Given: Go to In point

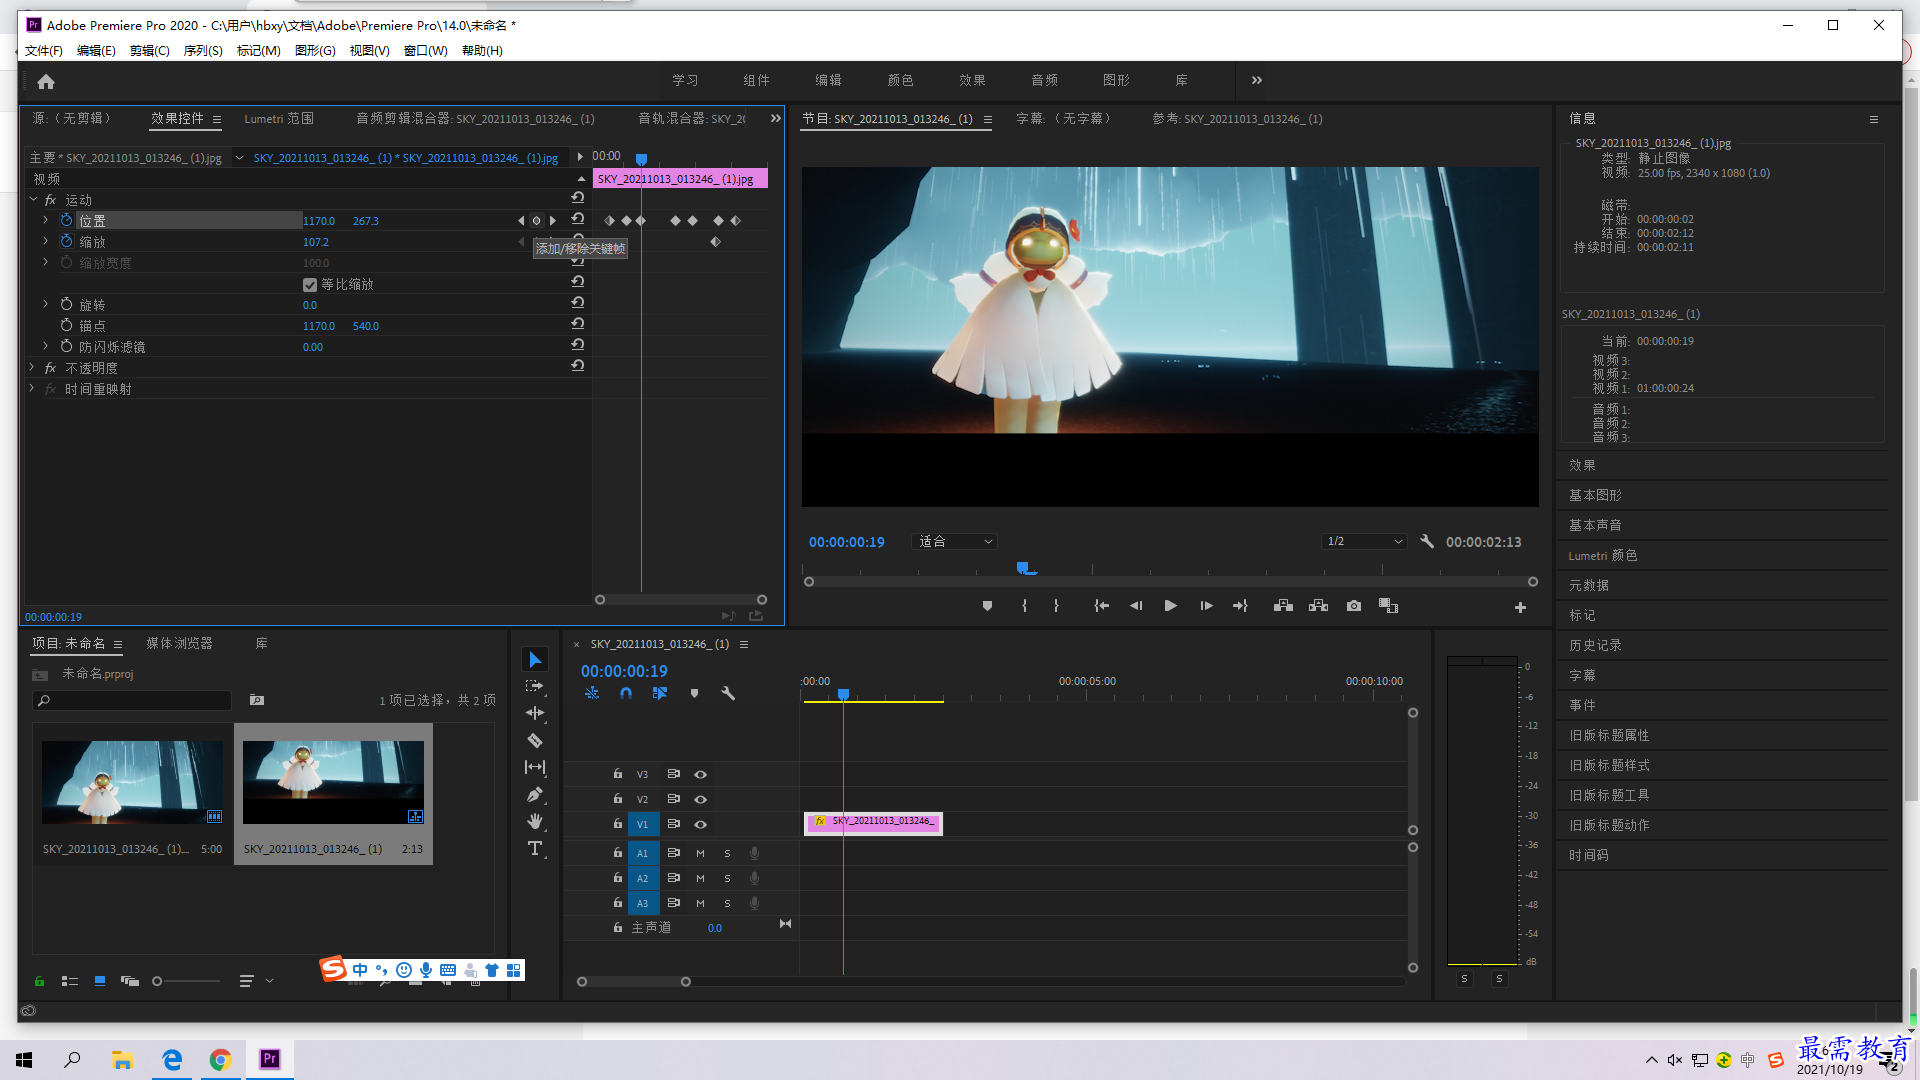Looking at the screenshot, I should pos(1101,606).
